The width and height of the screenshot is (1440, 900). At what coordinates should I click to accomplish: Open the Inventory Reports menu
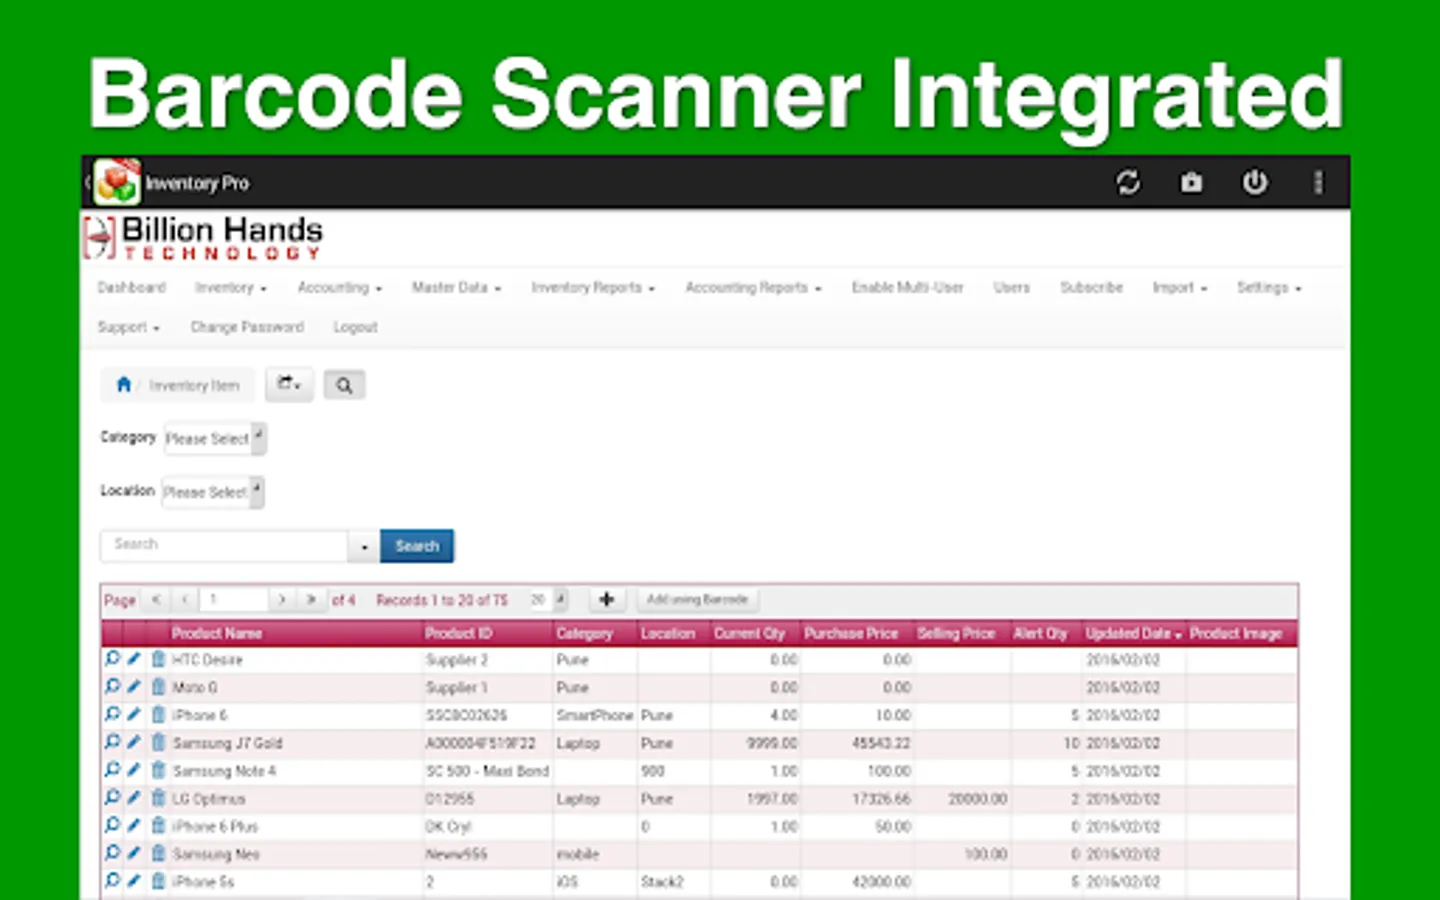click(593, 288)
